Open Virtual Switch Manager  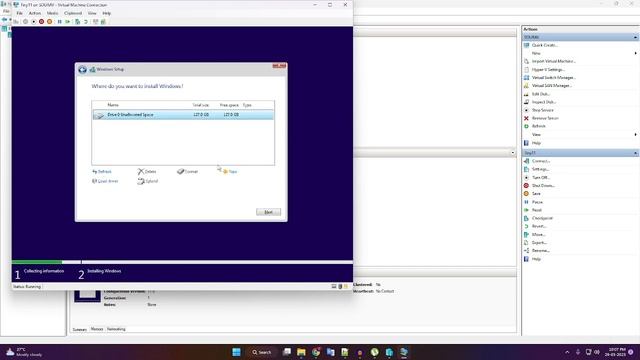(x=553, y=78)
